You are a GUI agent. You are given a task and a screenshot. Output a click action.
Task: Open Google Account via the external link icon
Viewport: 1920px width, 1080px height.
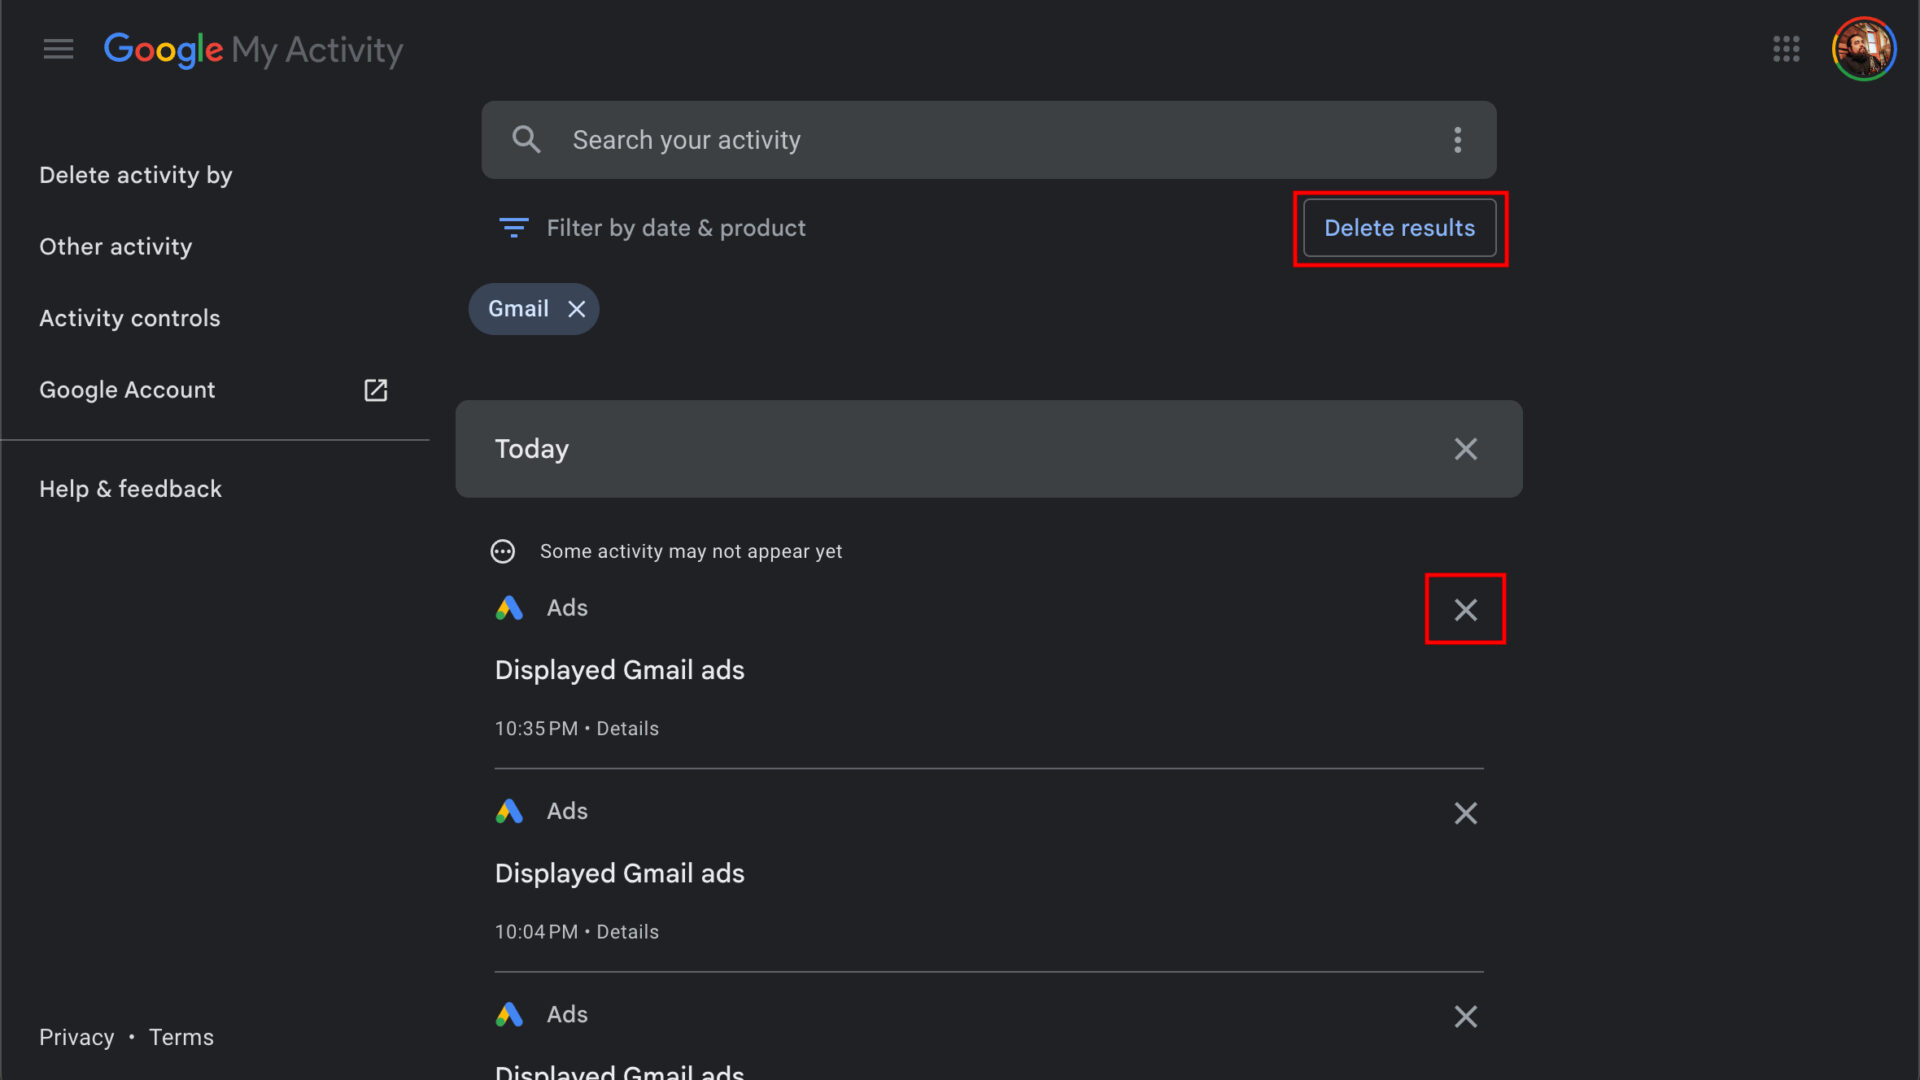[x=375, y=390]
